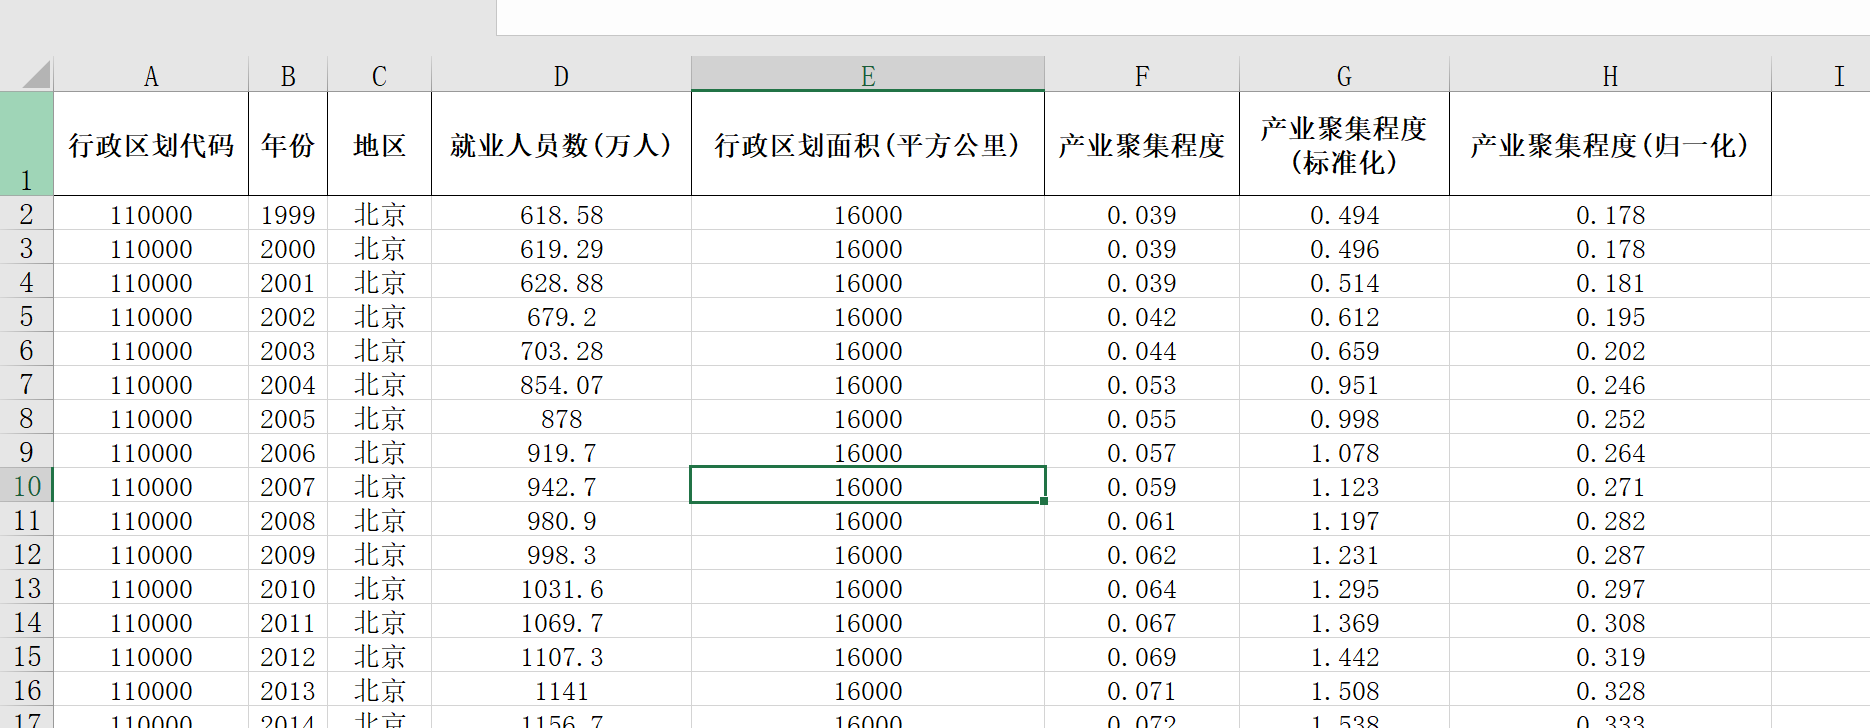Click the Select All corner triangle
The height and width of the screenshot is (728, 1870).
tap(36, 75)
